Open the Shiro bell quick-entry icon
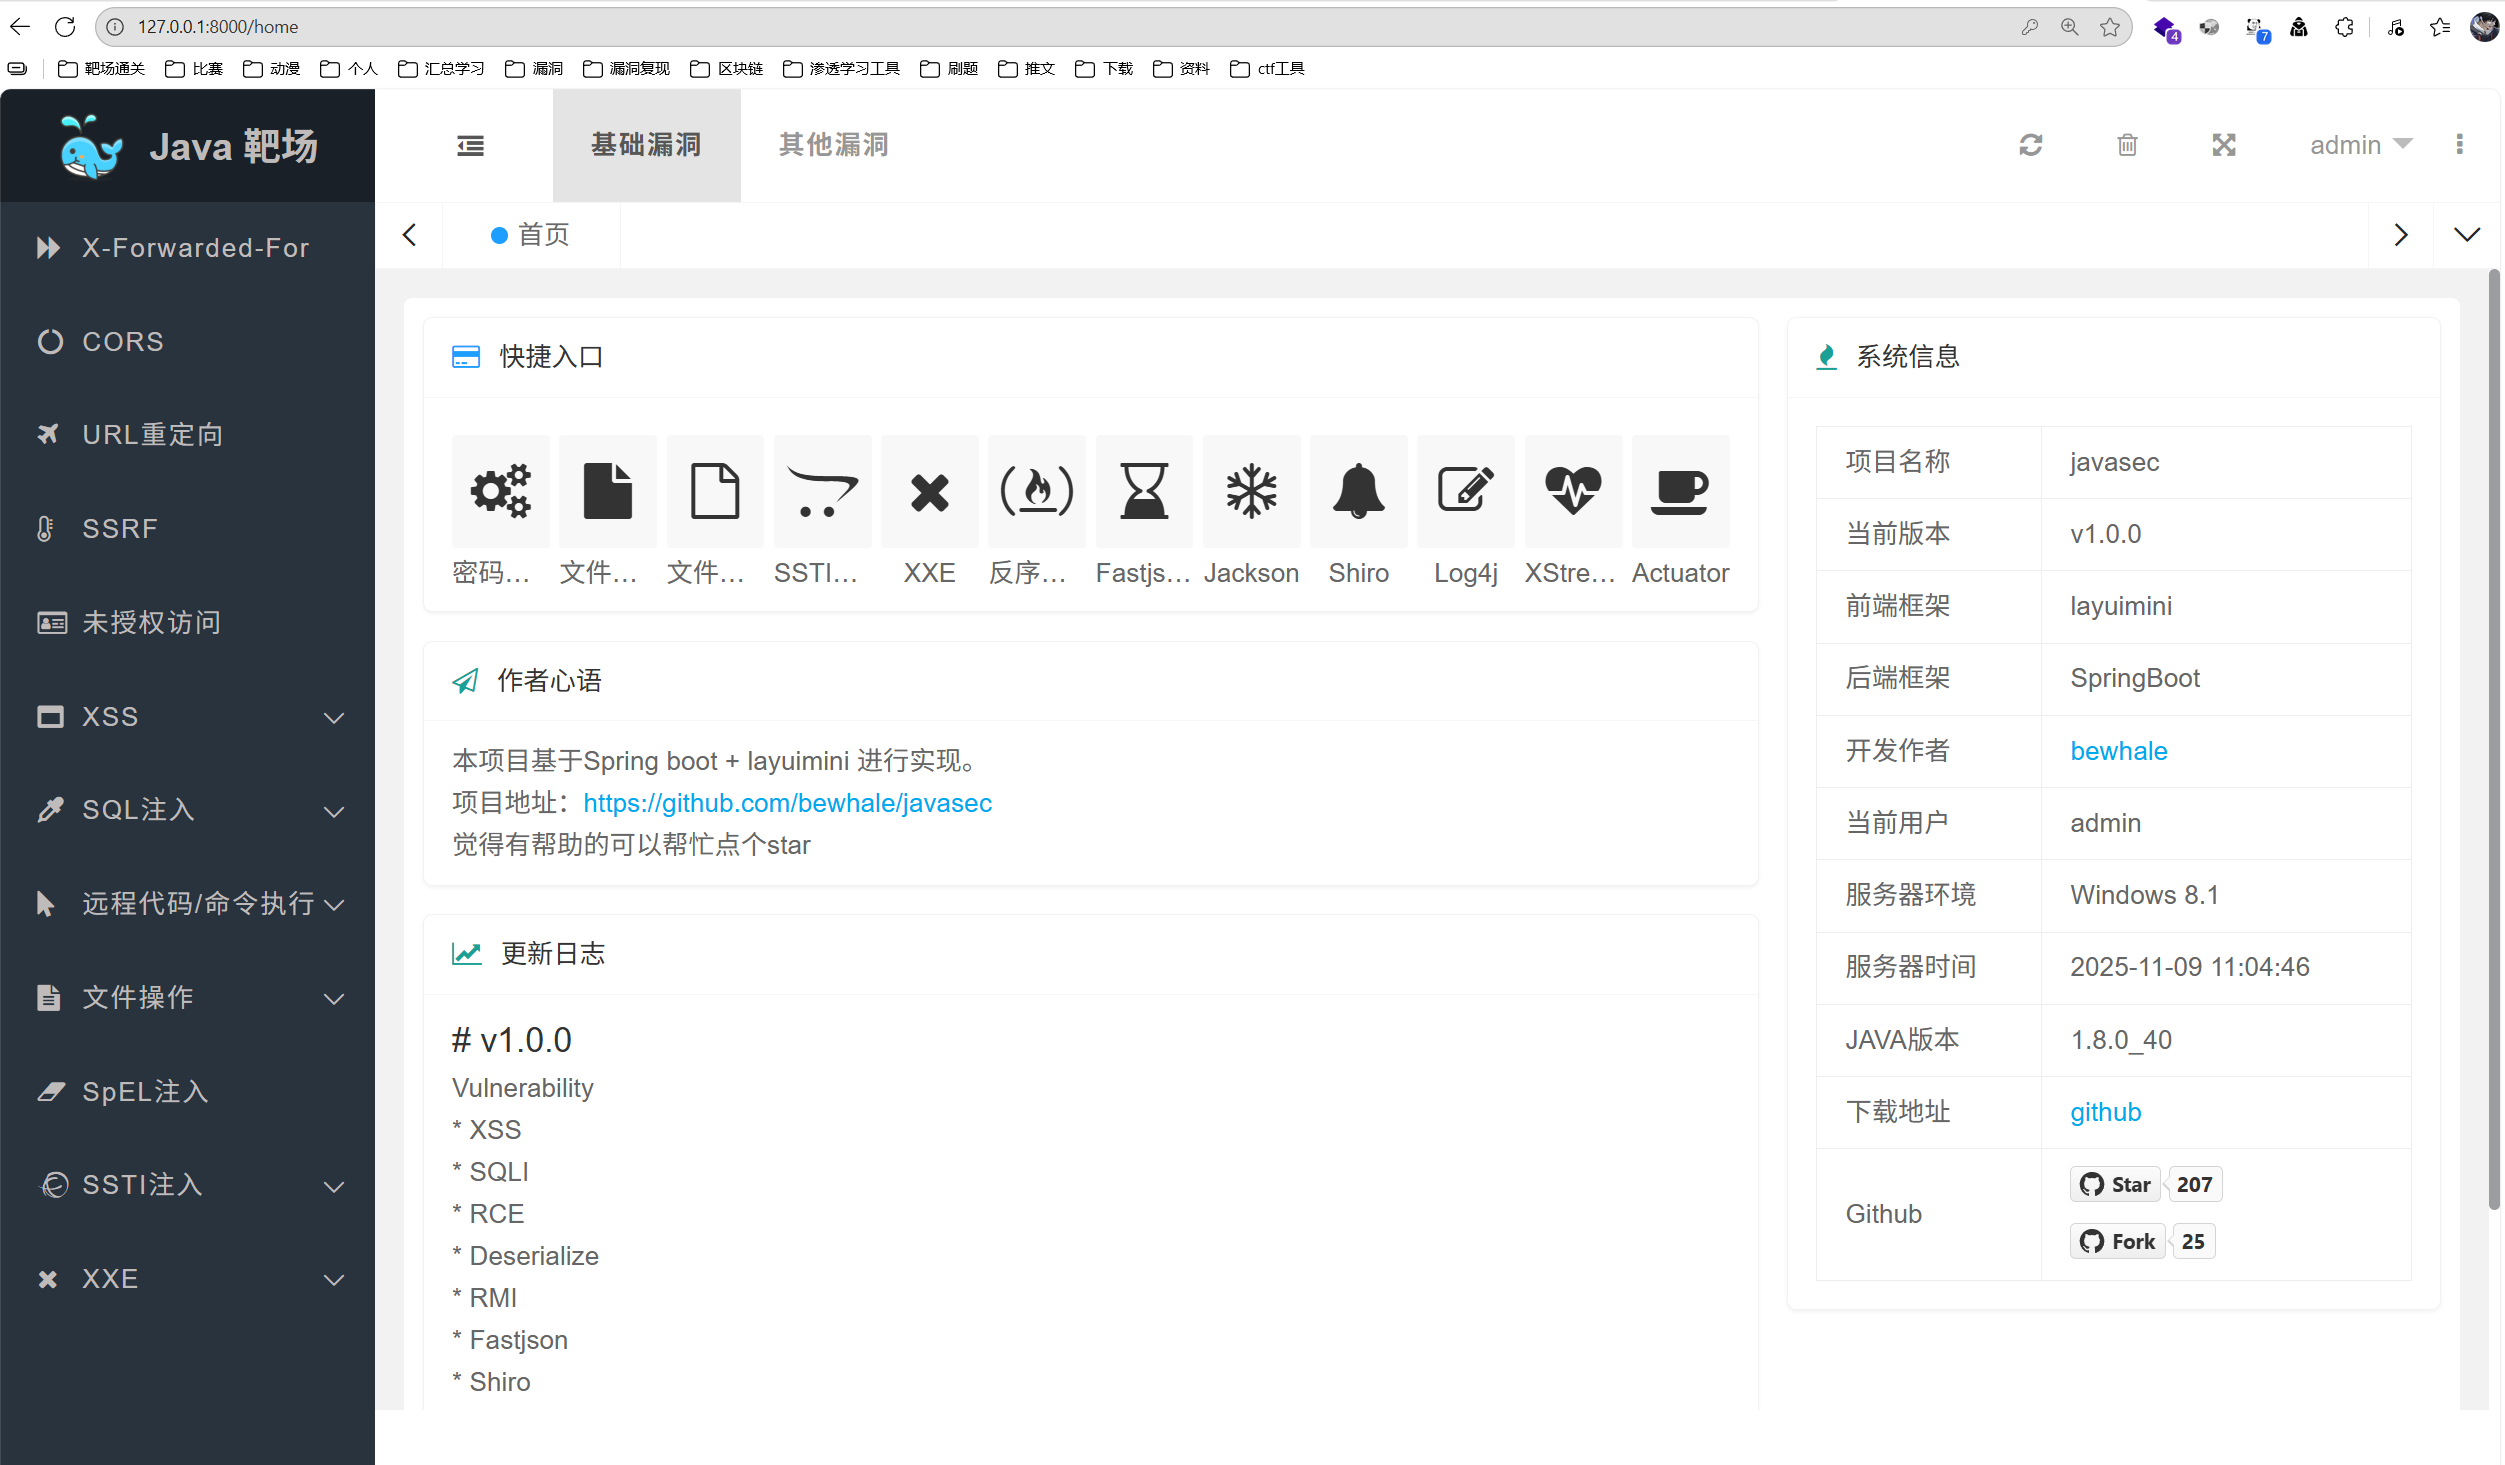The width and height of the screenshot is (2505, 1465). 1358,491
